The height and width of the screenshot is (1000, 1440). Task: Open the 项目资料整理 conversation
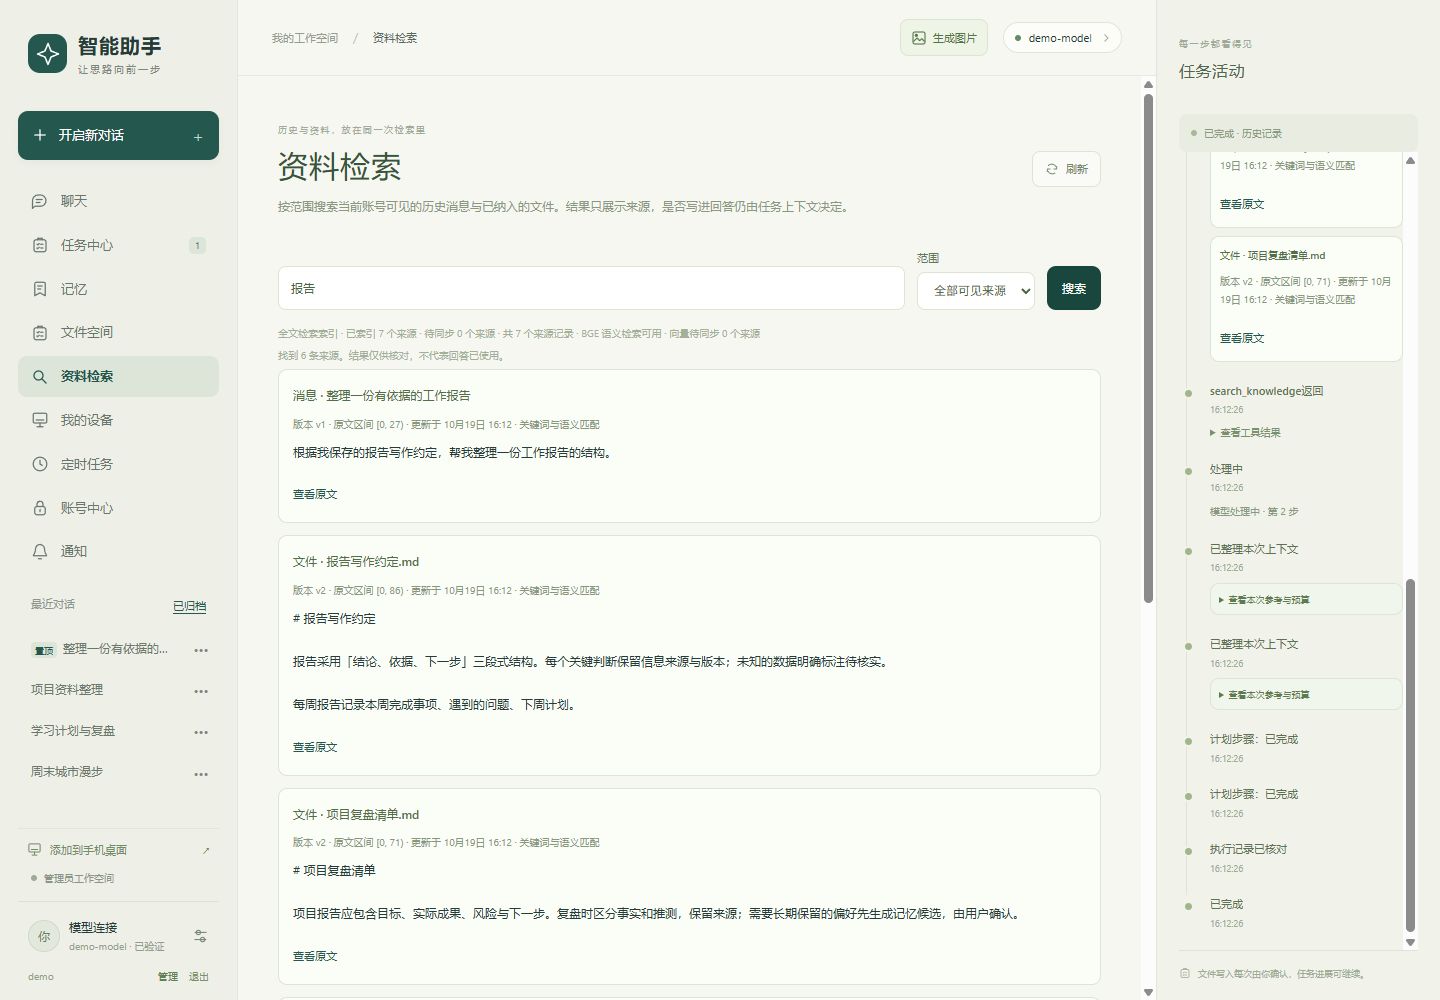click(67, 690)
